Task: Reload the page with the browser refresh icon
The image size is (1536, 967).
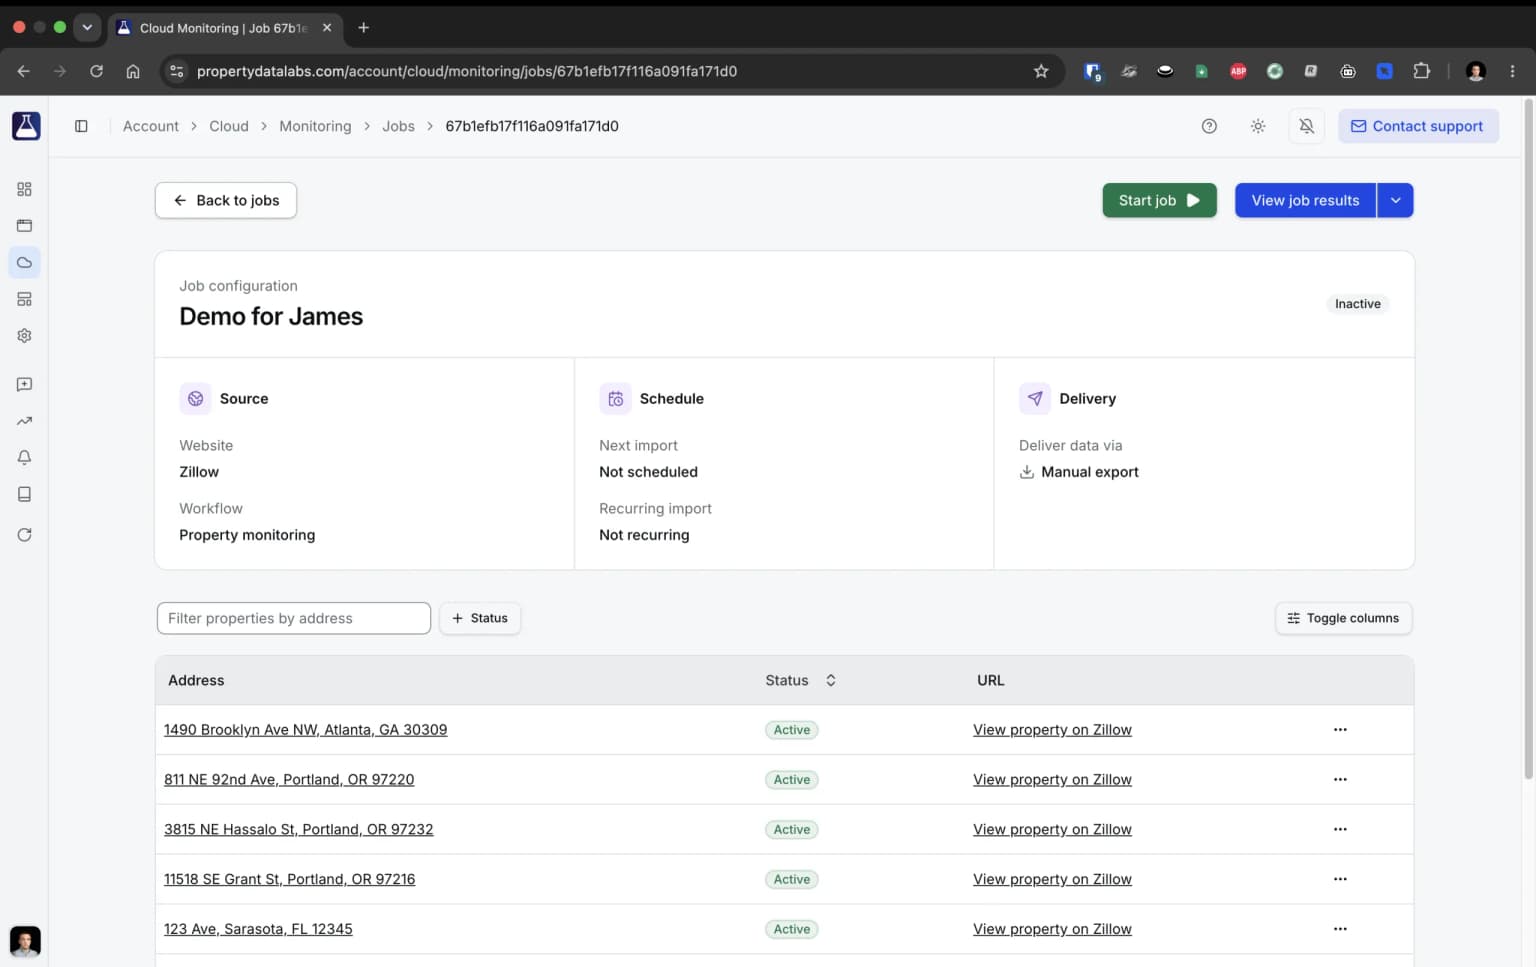Action: 96,71
